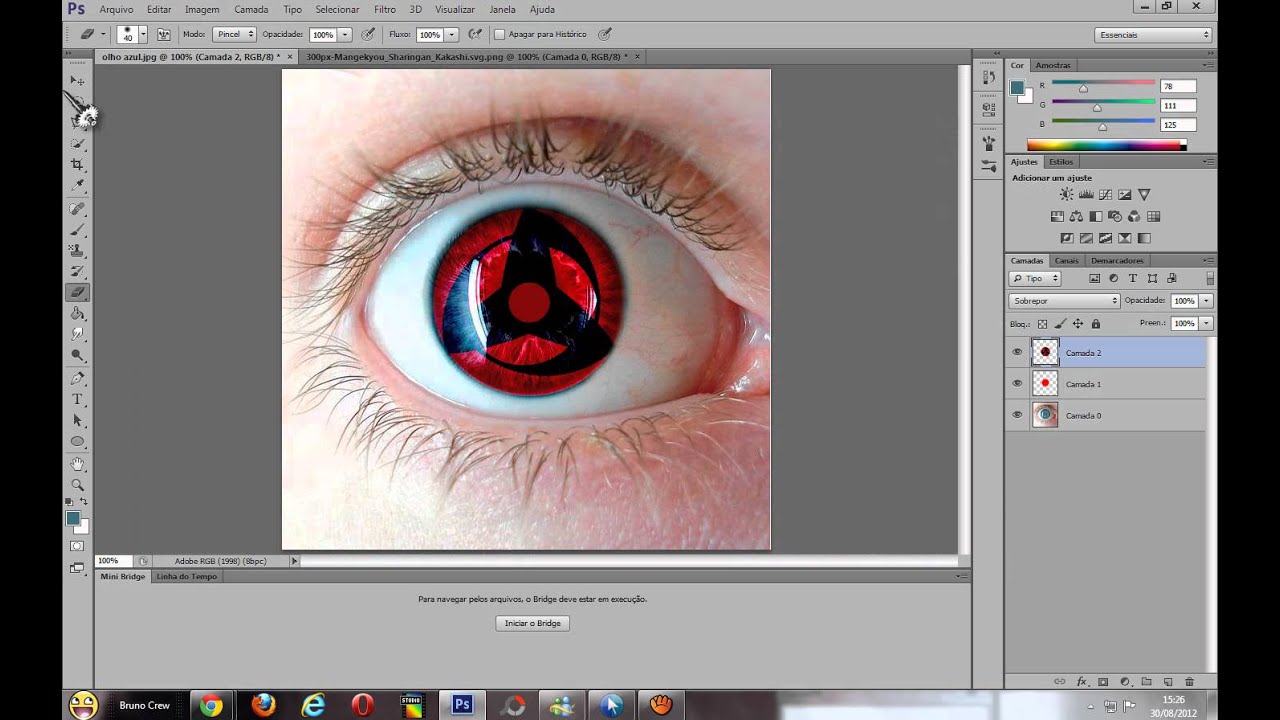This screenshot has height=720, width=1280.
Task: Open the Filtro menu
Action: coord(385,9)
